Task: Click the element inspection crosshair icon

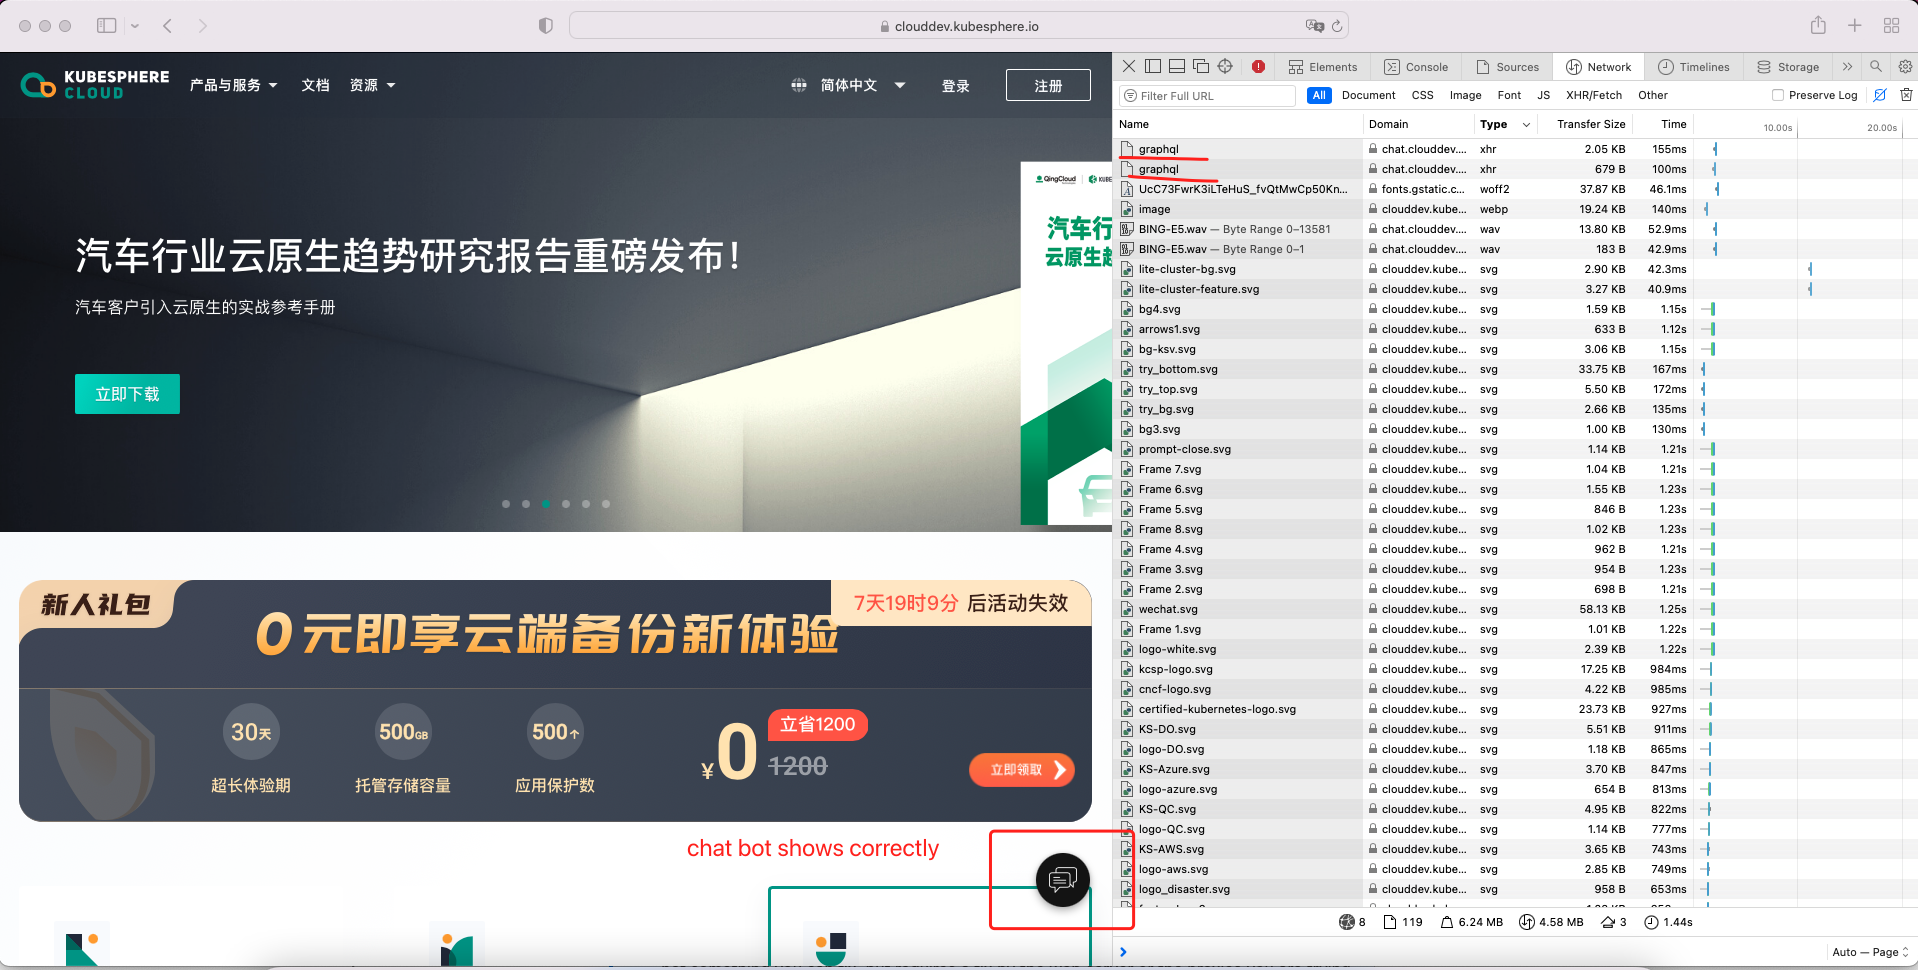Action: tap(1225, 66)
